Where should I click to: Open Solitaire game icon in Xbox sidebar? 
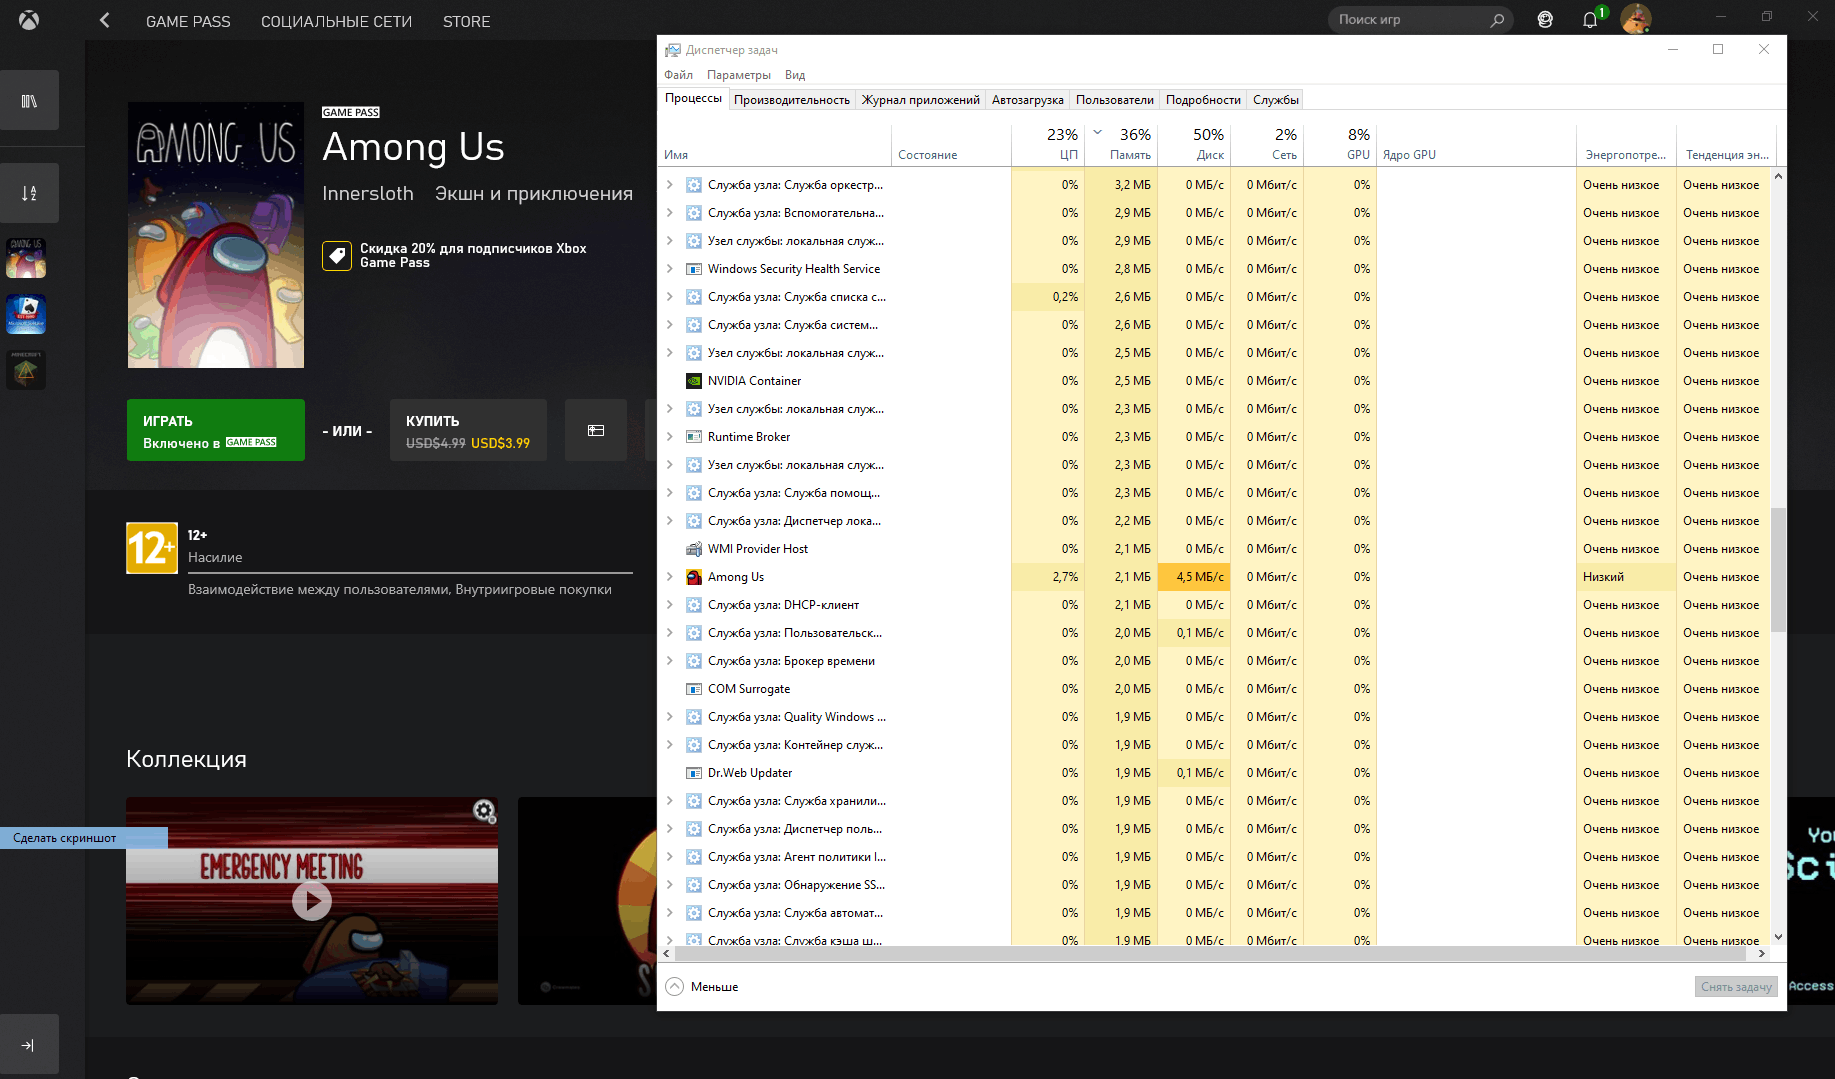tap(26, 314)
